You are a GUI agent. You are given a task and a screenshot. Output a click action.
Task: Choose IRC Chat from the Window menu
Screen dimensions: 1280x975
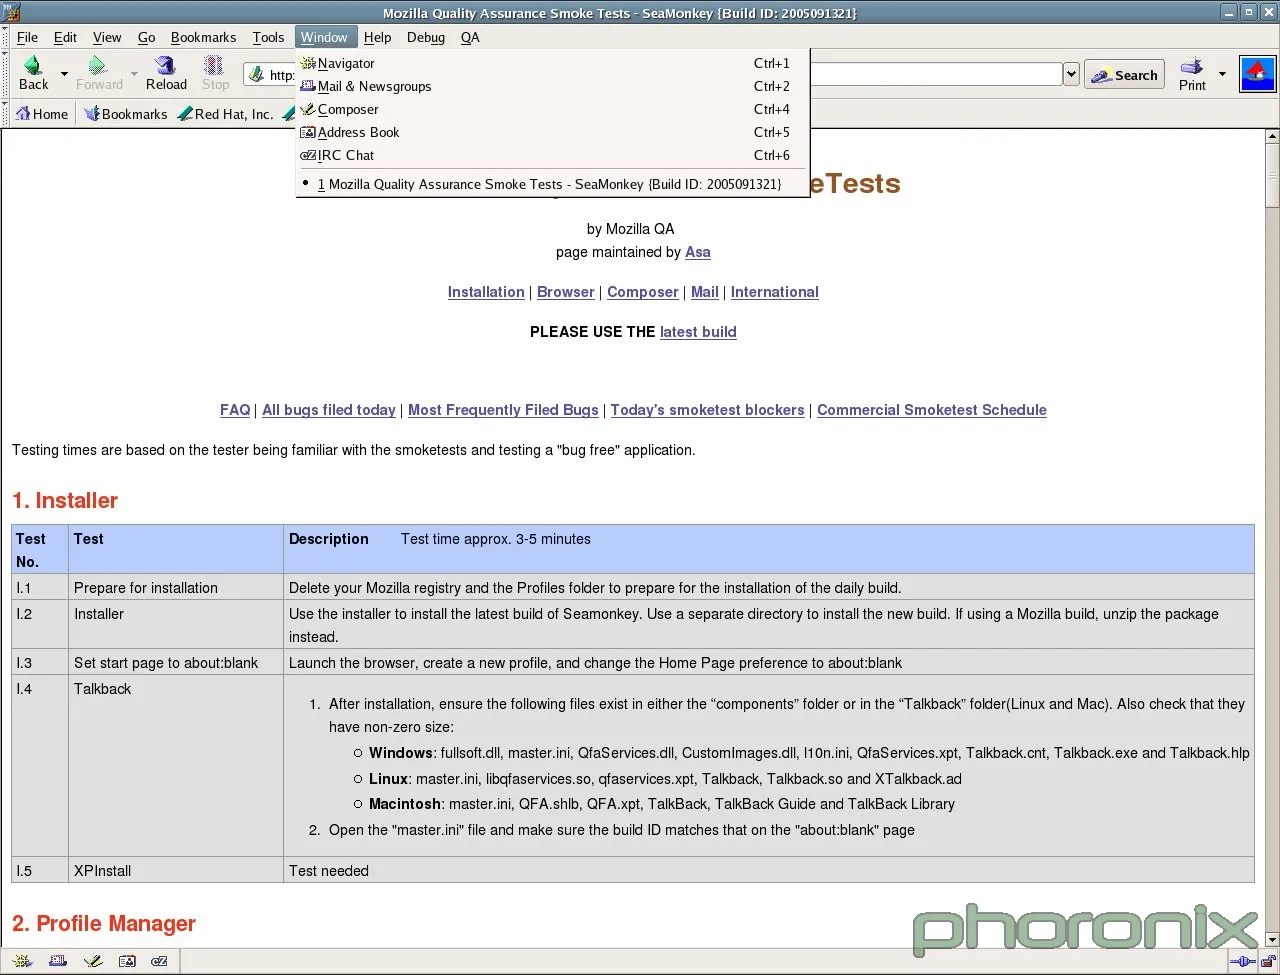[x=553, y=155]
